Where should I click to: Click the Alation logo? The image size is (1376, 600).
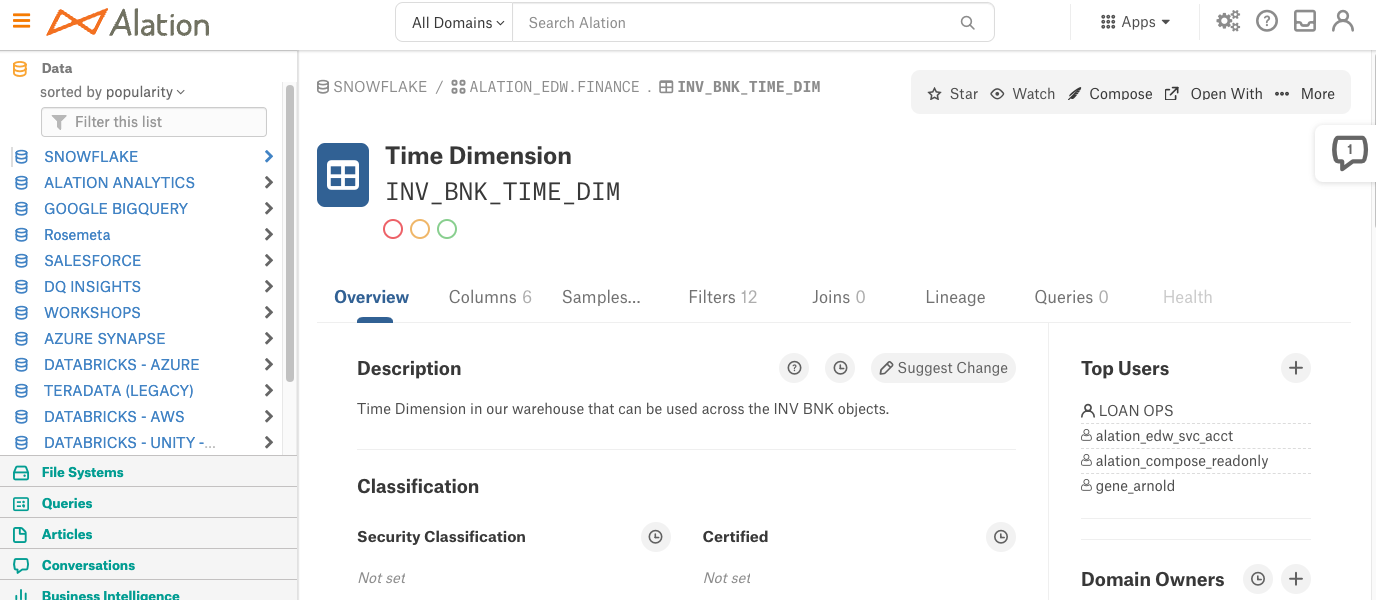128,22
